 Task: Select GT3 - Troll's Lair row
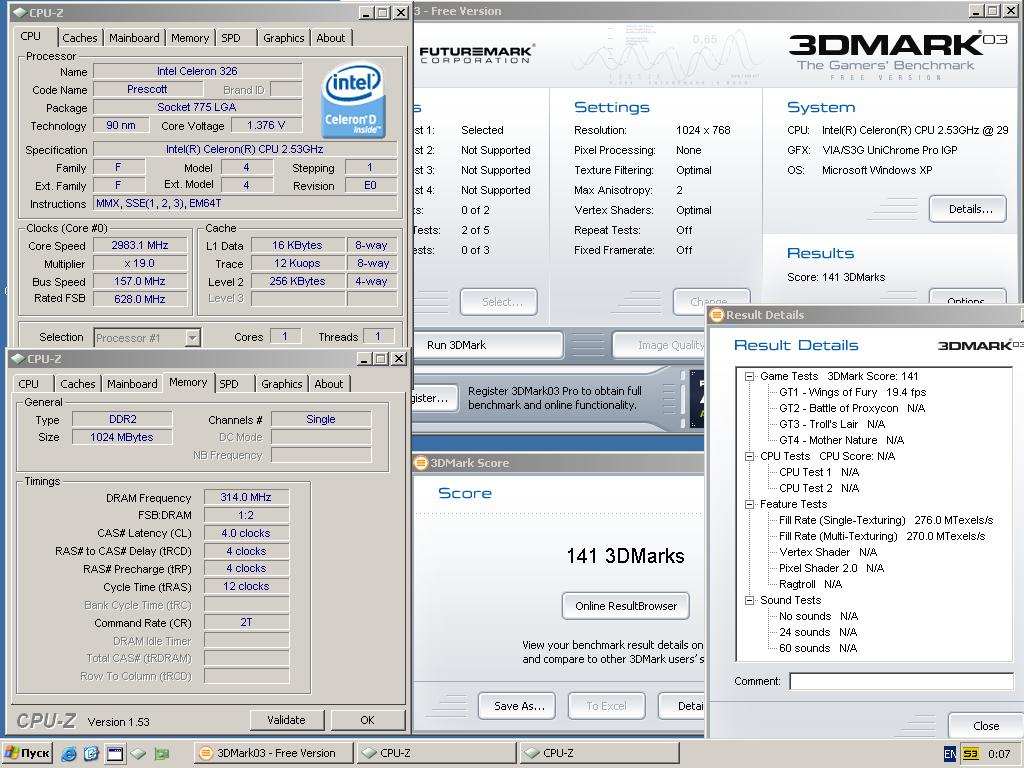tap(831, 424)
